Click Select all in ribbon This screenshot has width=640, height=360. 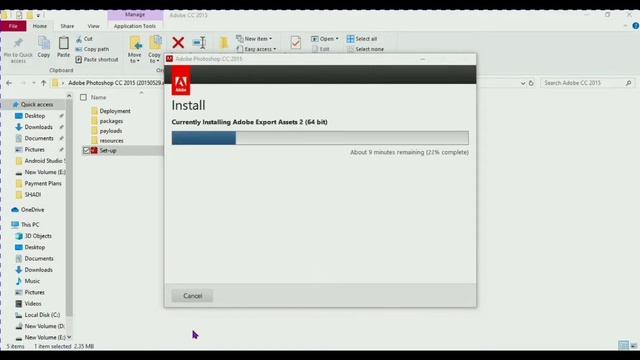[362, 39]
